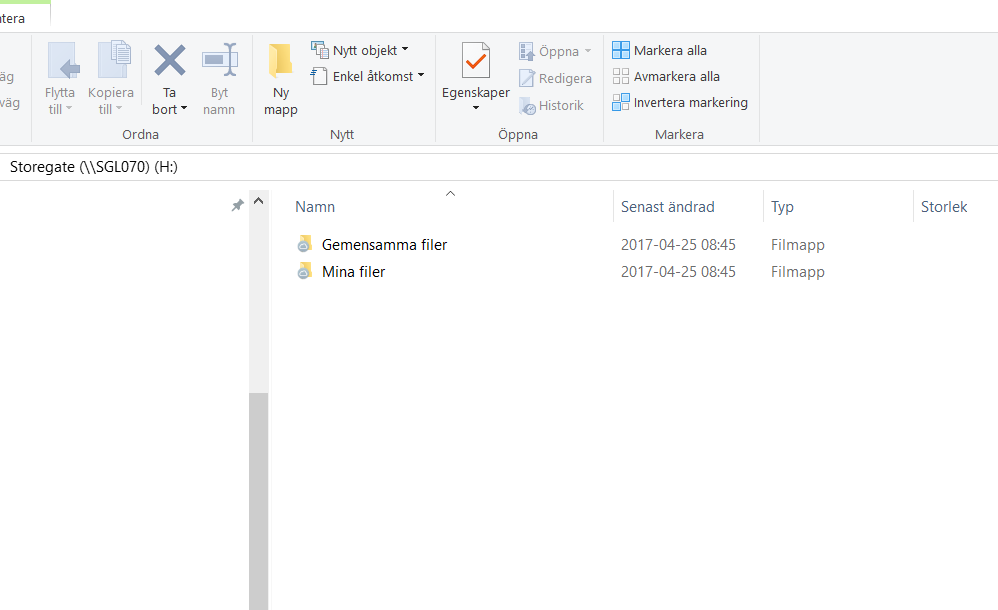
Task: Sort by Senast ändrad column header
Action: pyautogui.click(x=667, y=207)
